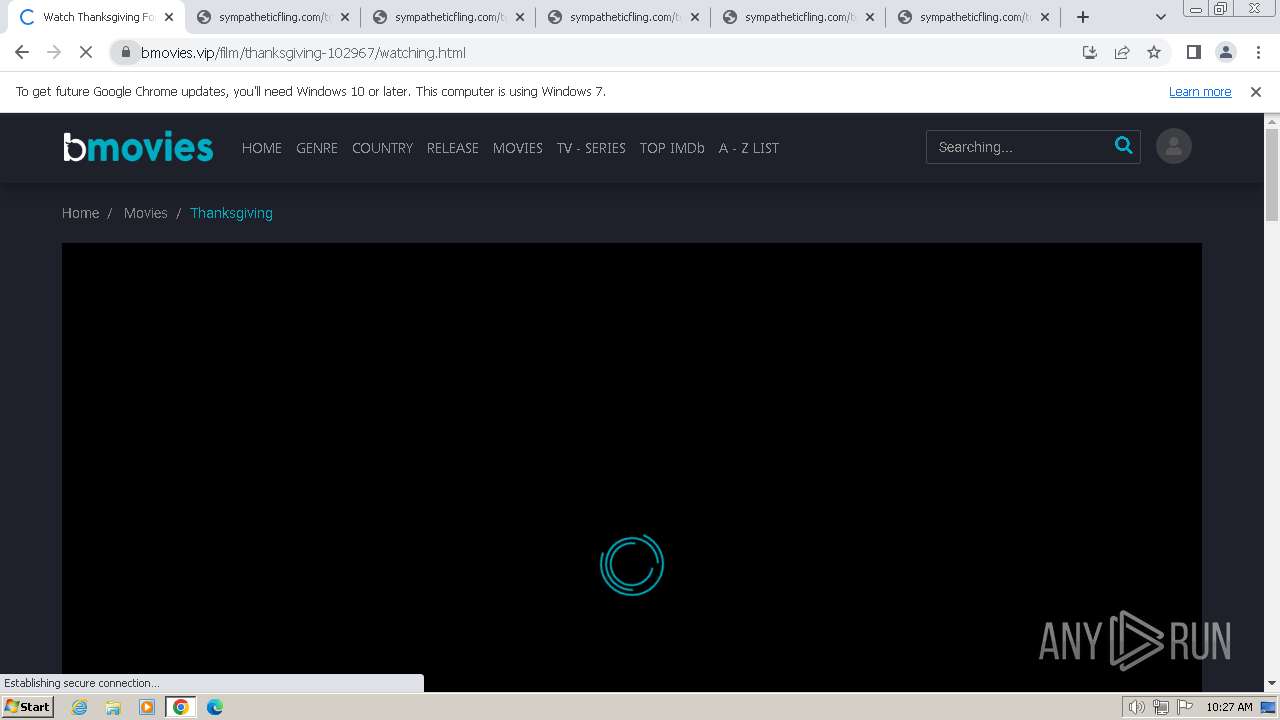Go to the MOVIES section
Screen dimensions: 1280x720
[x=518, y=148]
